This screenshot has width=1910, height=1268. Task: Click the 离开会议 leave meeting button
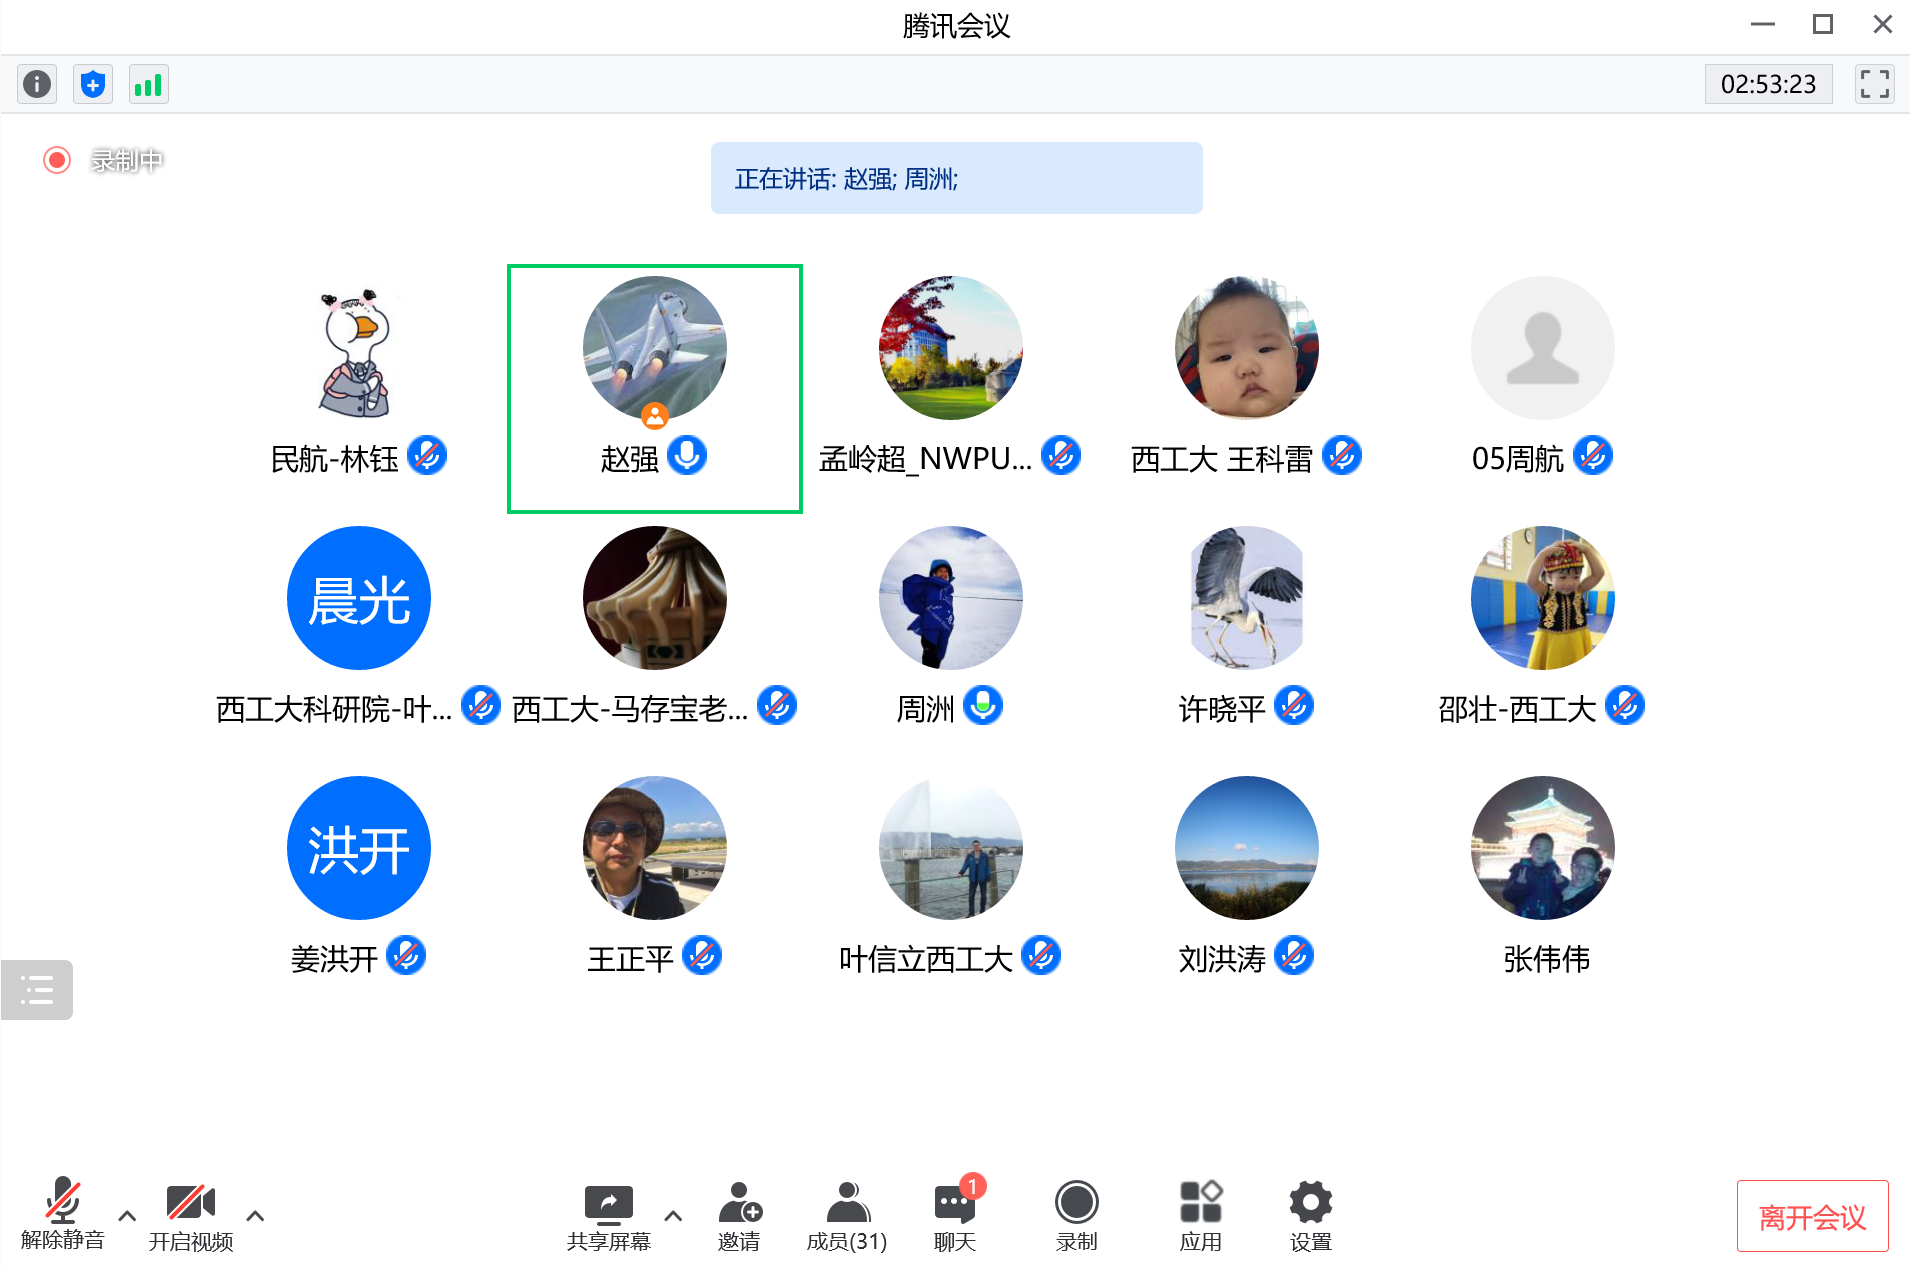tap(1812, 1216)
